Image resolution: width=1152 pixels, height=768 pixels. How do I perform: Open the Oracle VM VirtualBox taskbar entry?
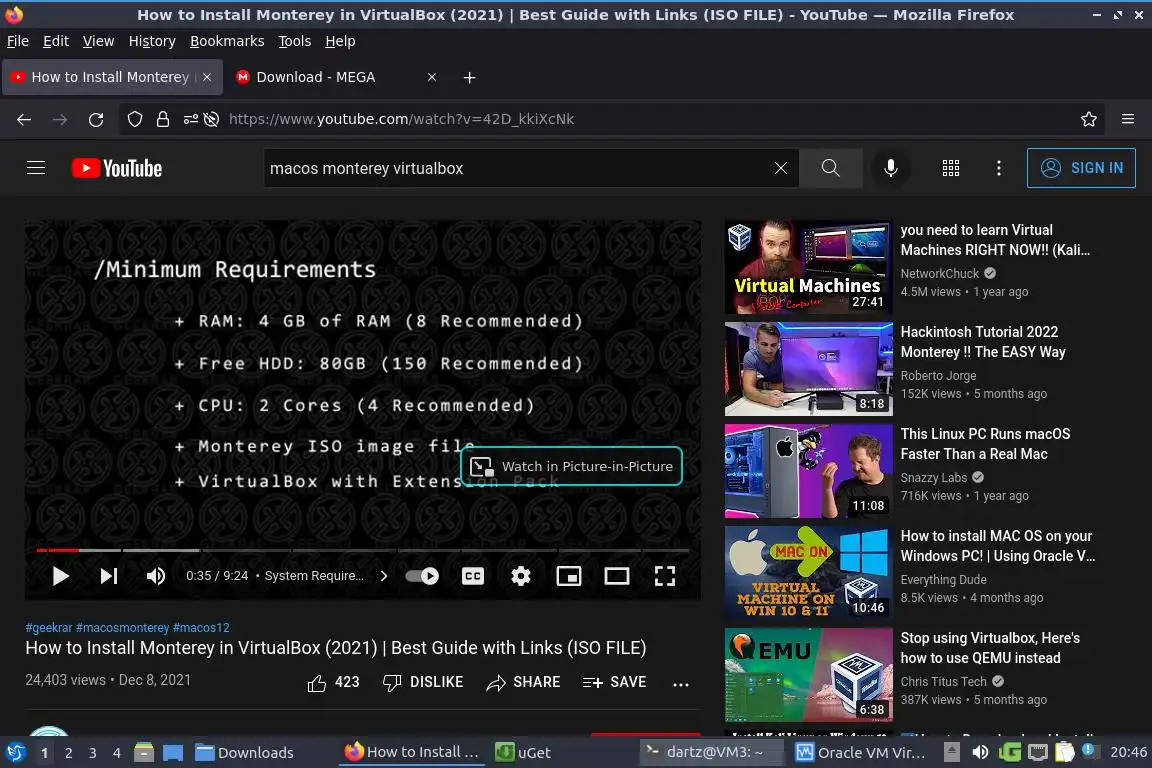pyautogui.click(x=861, y=753)
